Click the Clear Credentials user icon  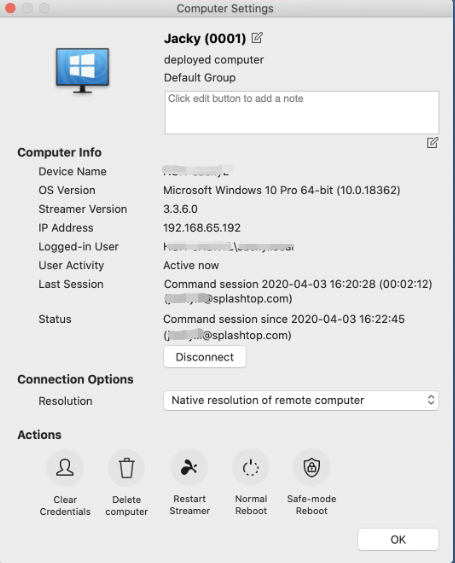click(65, 467)
